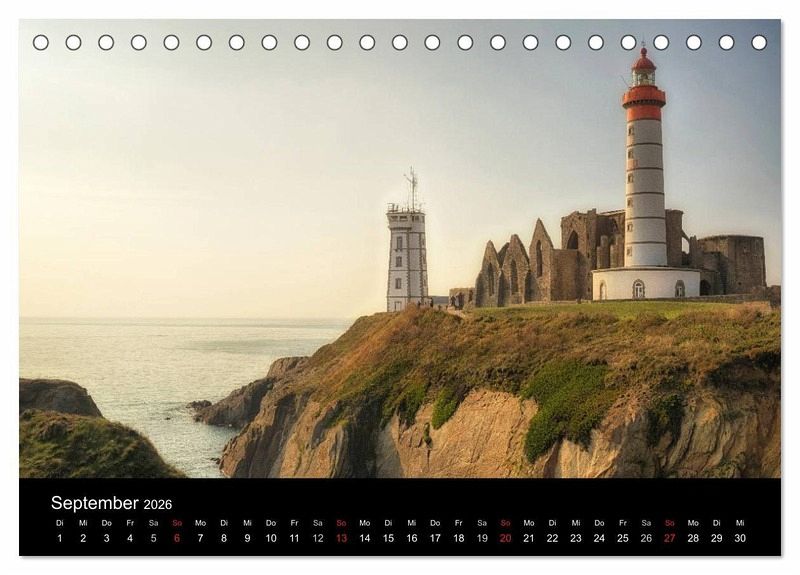This screenshot has width=800, height=575.
Task: Select date 11 in the calendar strip
Action: (294, 538)
